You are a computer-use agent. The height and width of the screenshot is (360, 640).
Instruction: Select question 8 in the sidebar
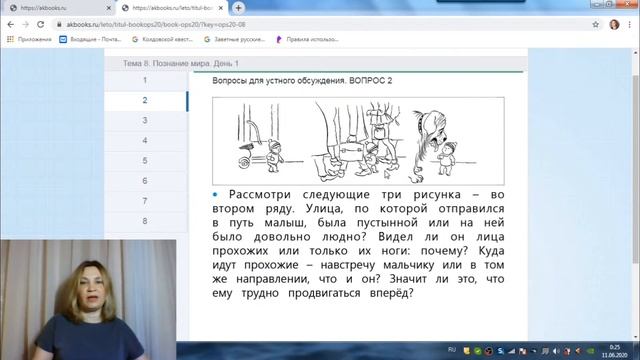[x=145, y=221]
